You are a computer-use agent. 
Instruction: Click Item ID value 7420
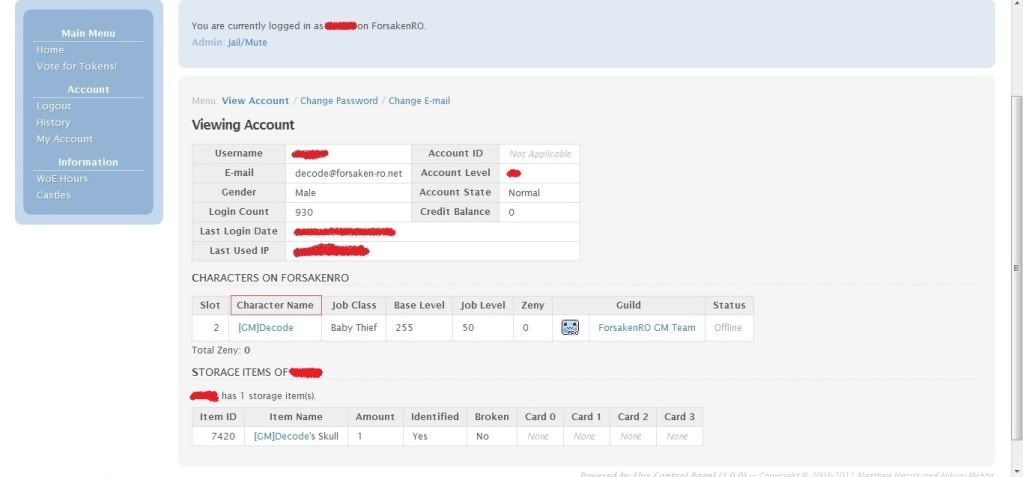pyautogui.click(x=223, y=436)
